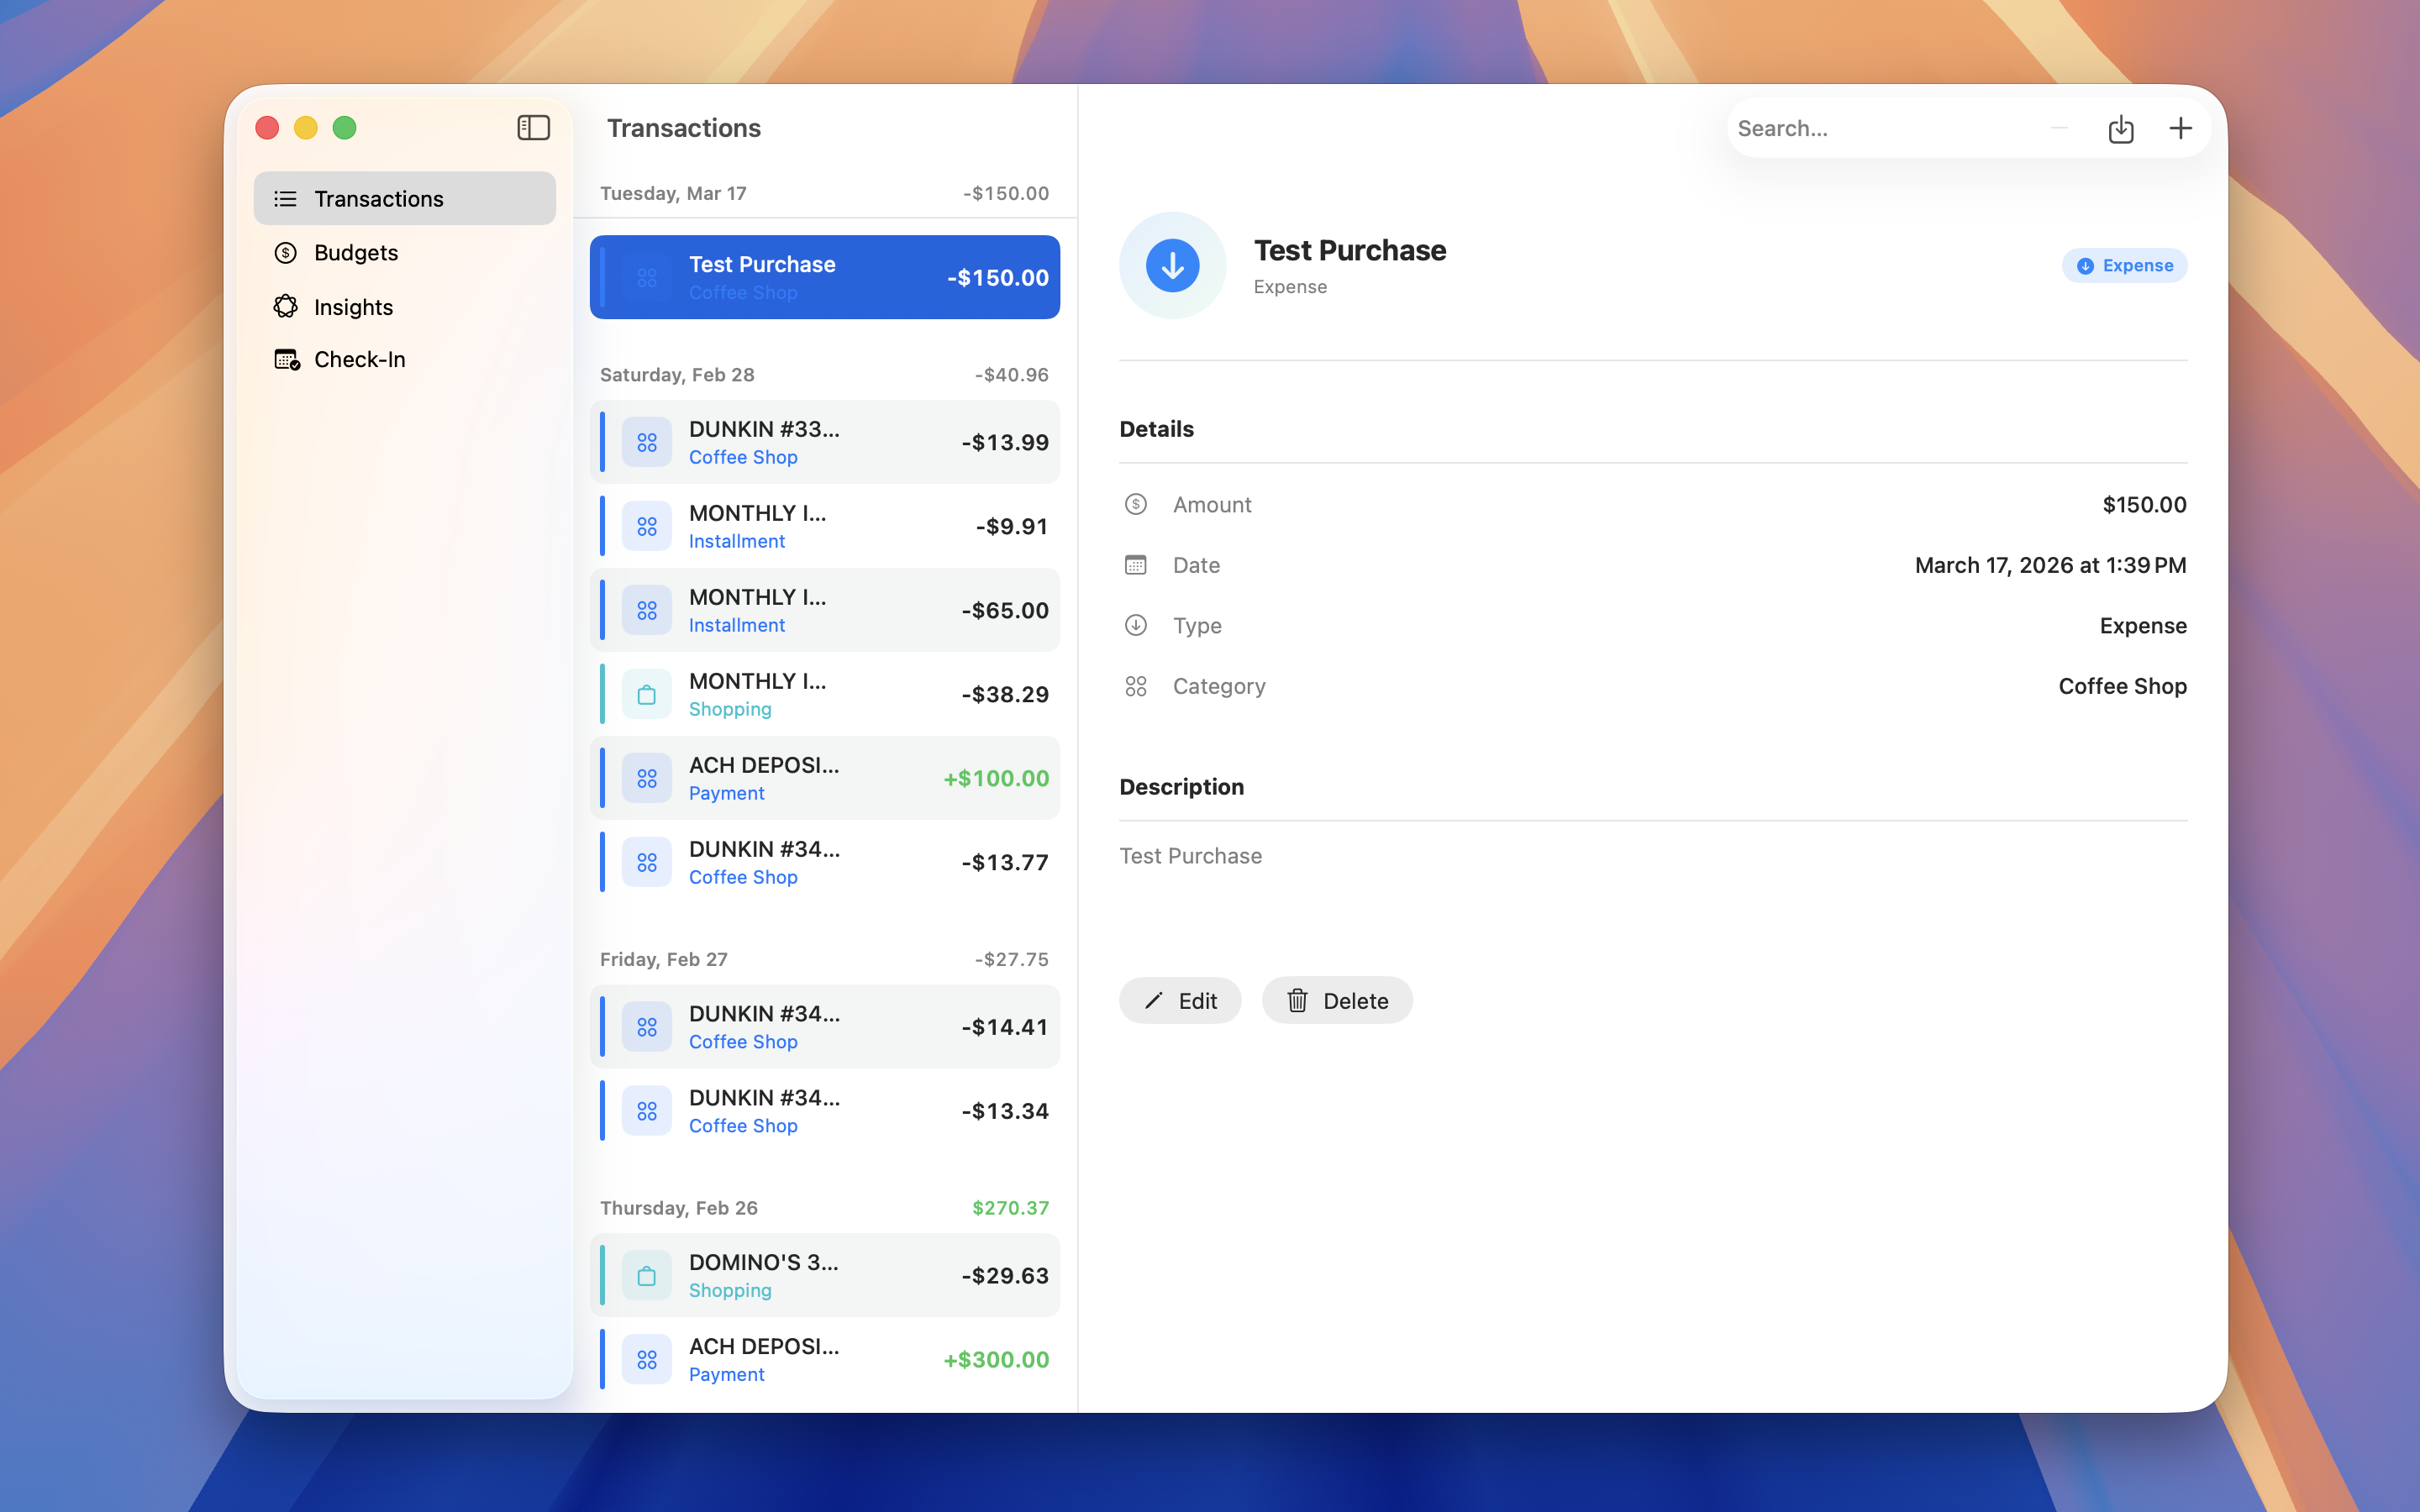Click category icon of -$65.00 Installment row
This screenshot has width=2420, height=1512.
(647, 610)
